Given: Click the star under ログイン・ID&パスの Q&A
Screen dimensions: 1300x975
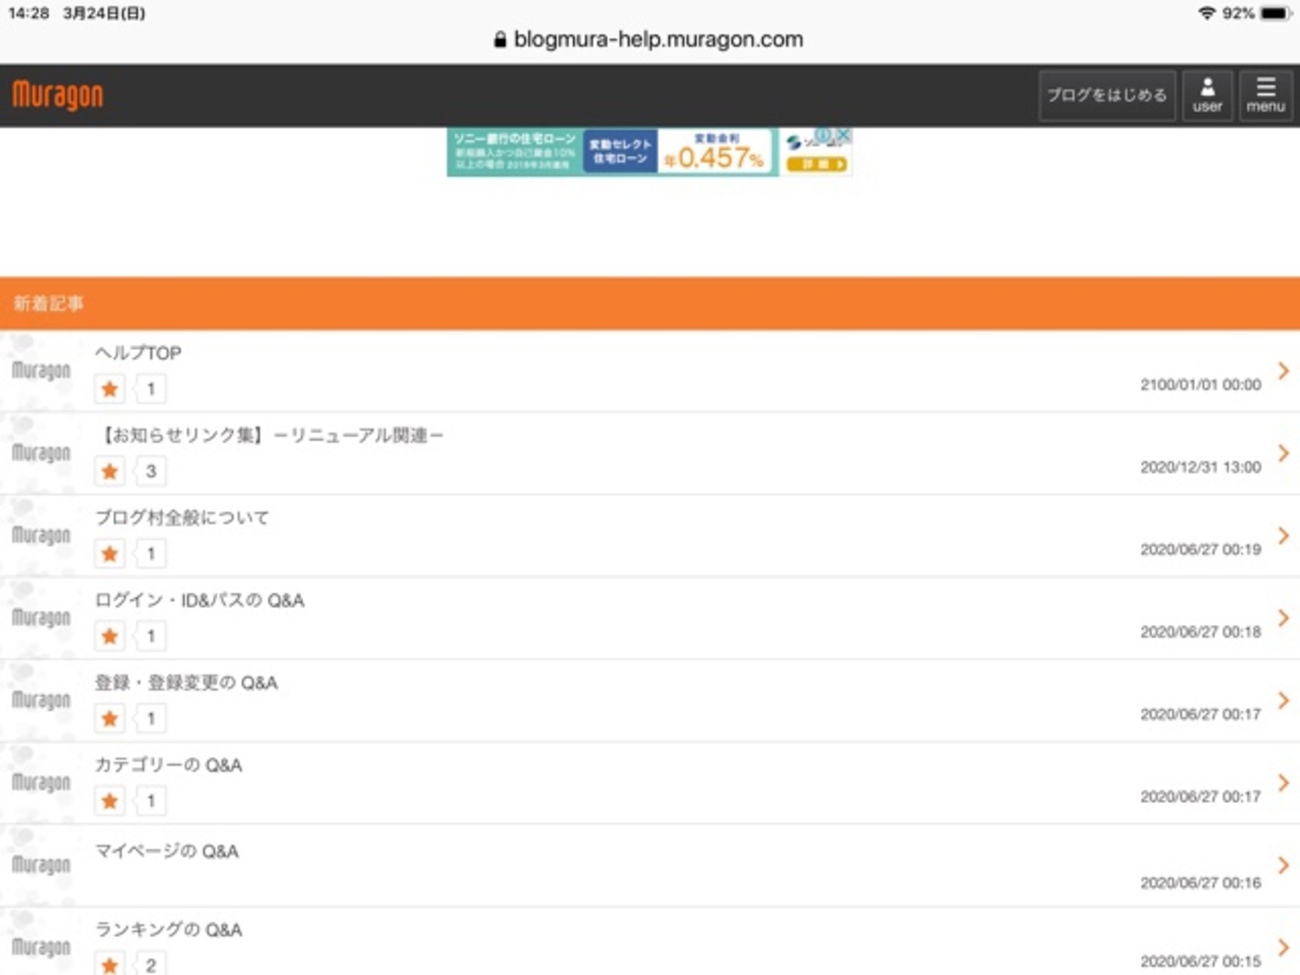Looking at the screenshot, I should (110, 636).
